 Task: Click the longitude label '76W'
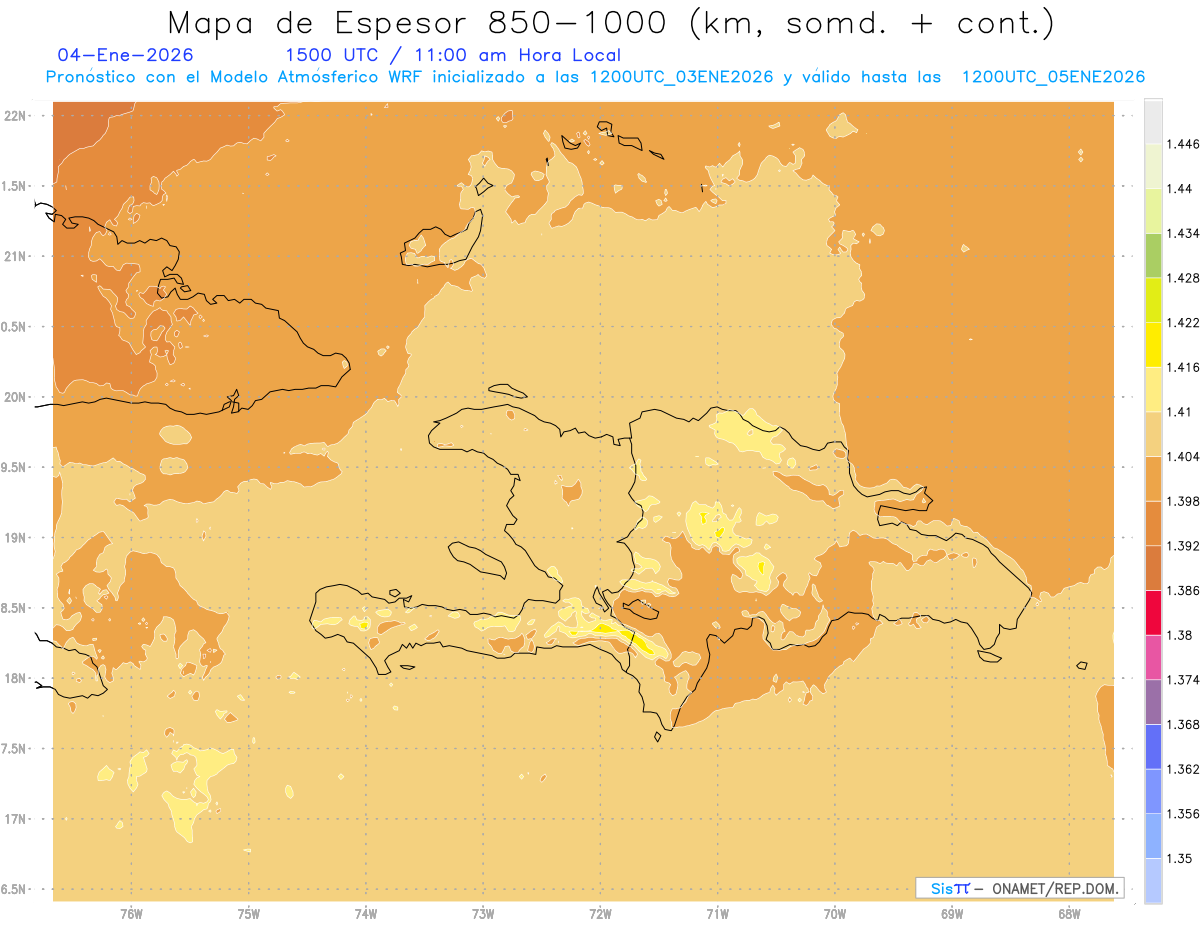pyautogui.click(x=131, y=914)
